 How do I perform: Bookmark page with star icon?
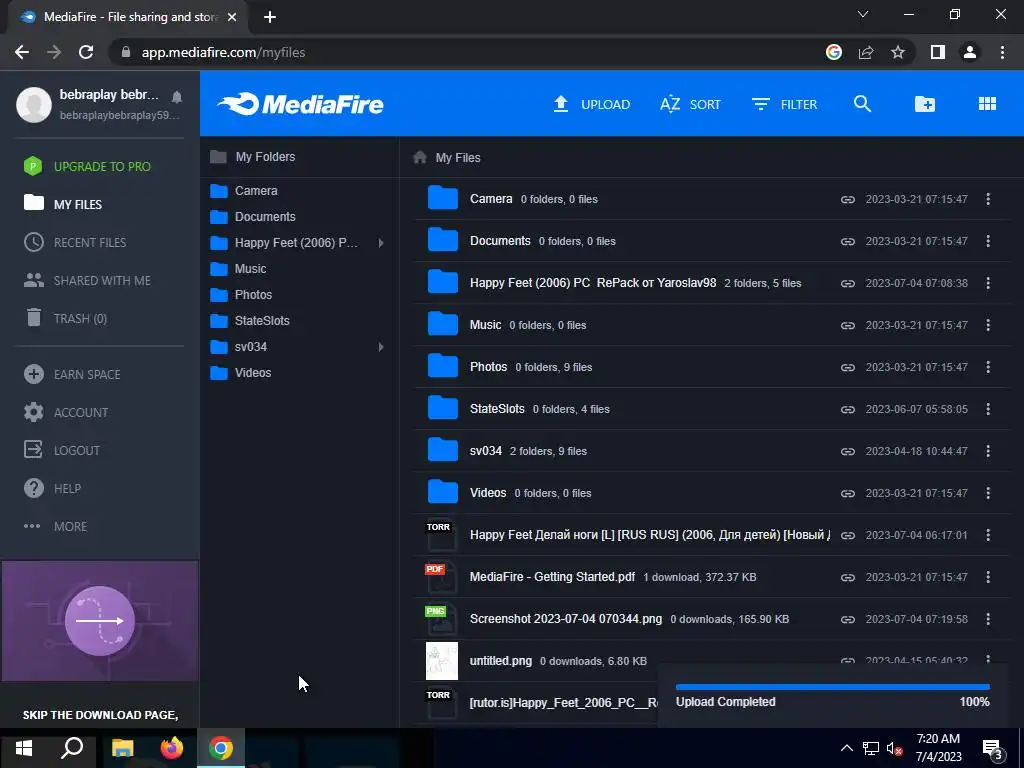[x=898, y=52]
